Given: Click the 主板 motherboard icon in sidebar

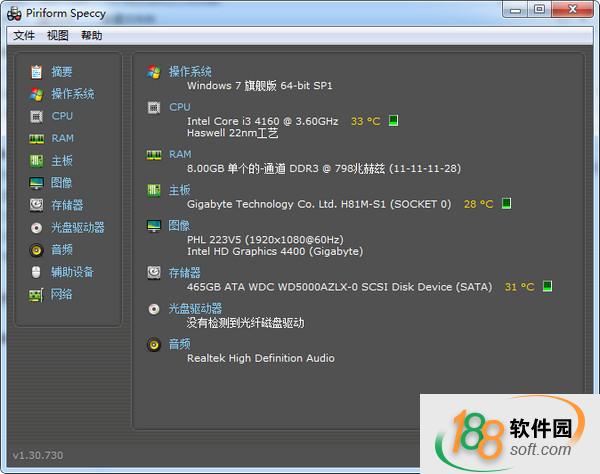Looking at the screenshot, I should tap(36, 161).
